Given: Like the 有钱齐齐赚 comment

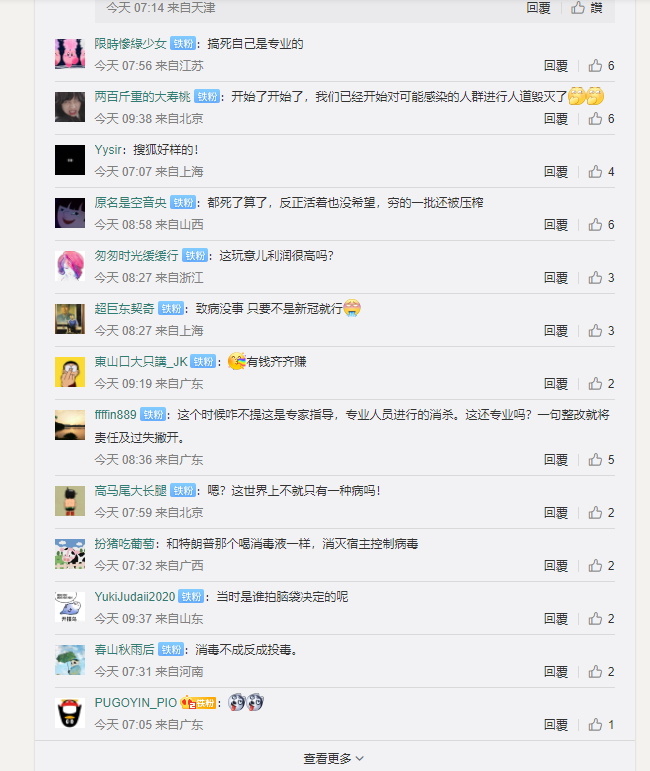Looking at the screenshot, I should click(x=601, y=384).
